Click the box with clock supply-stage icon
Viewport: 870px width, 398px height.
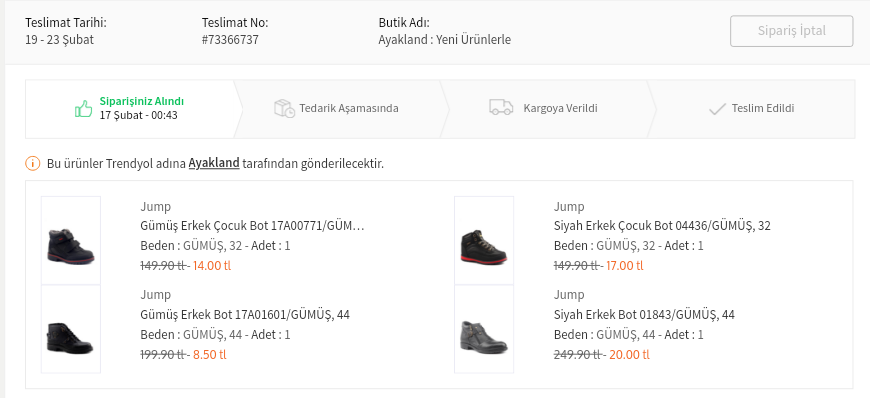click(x=284, y=108)
